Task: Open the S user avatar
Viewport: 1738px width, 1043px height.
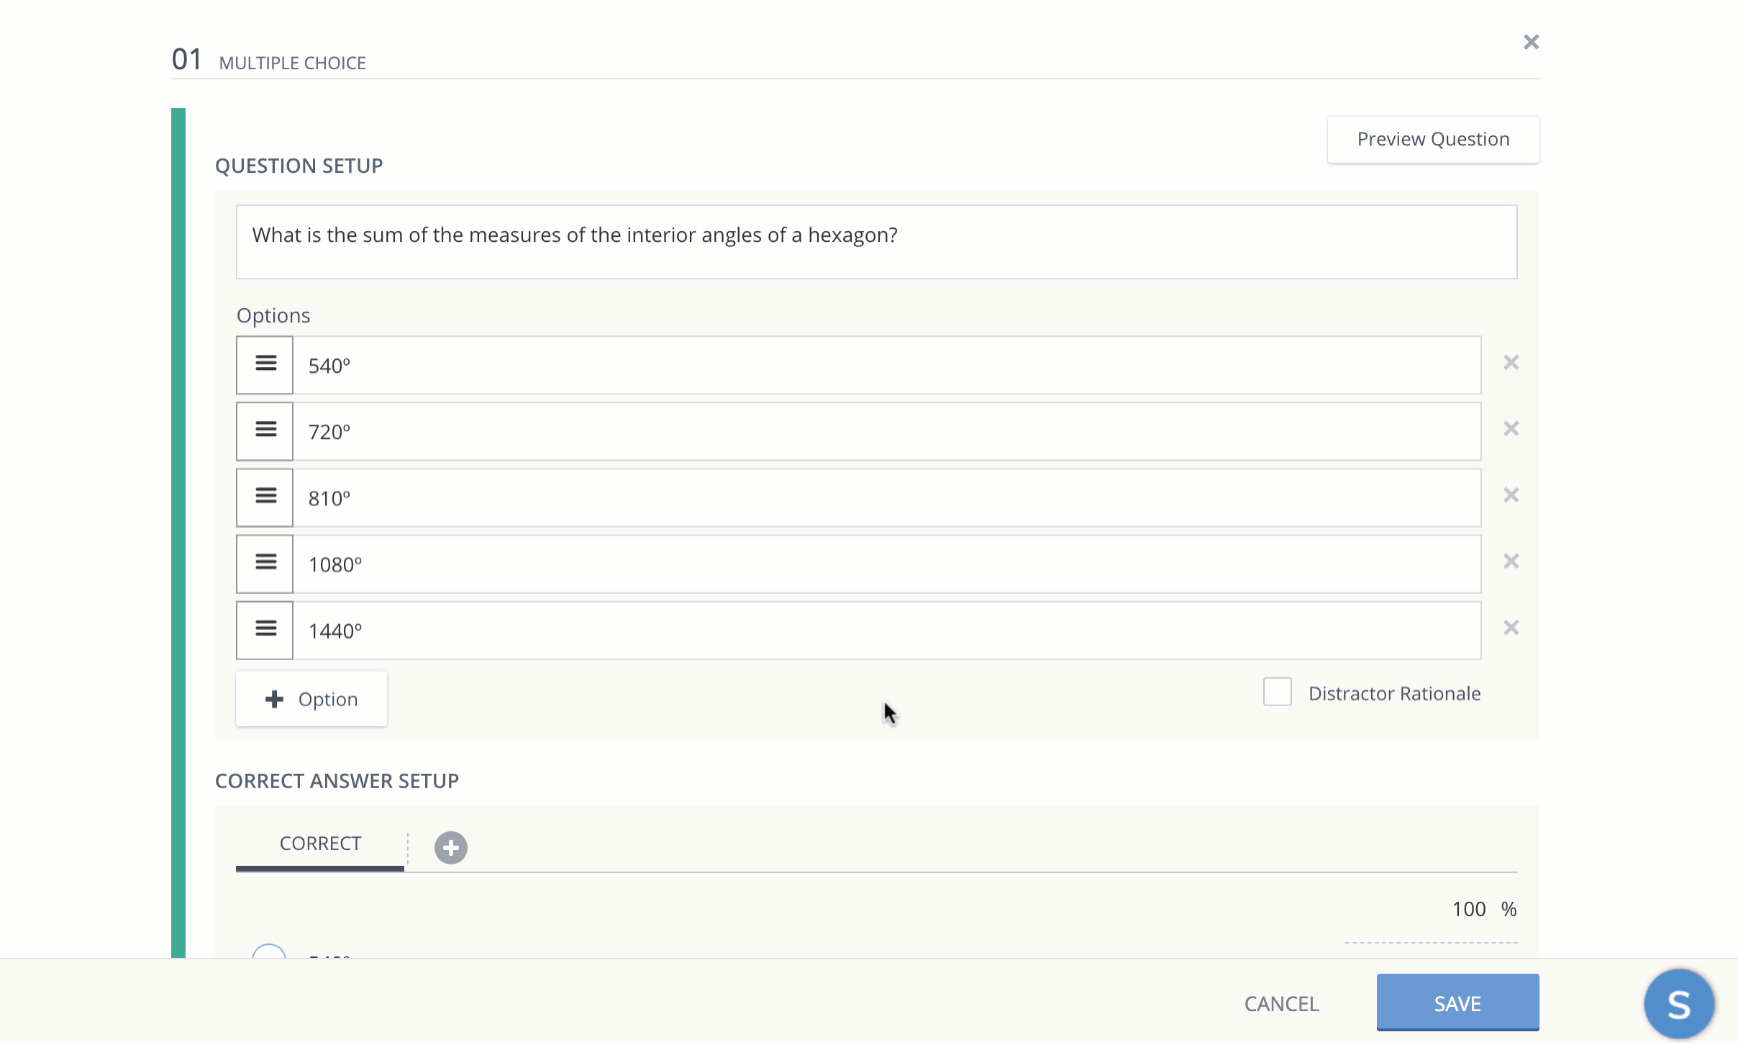Action: [x=1678, y=1003]
